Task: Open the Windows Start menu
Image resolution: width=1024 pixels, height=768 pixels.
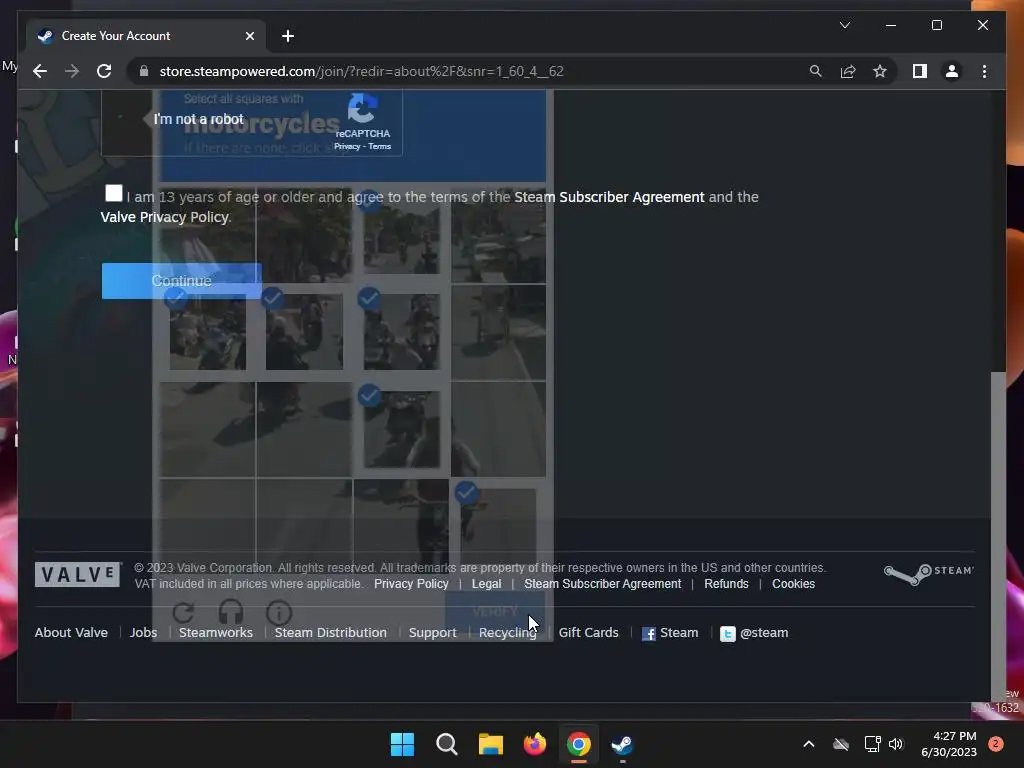Action: pos(402,744)
